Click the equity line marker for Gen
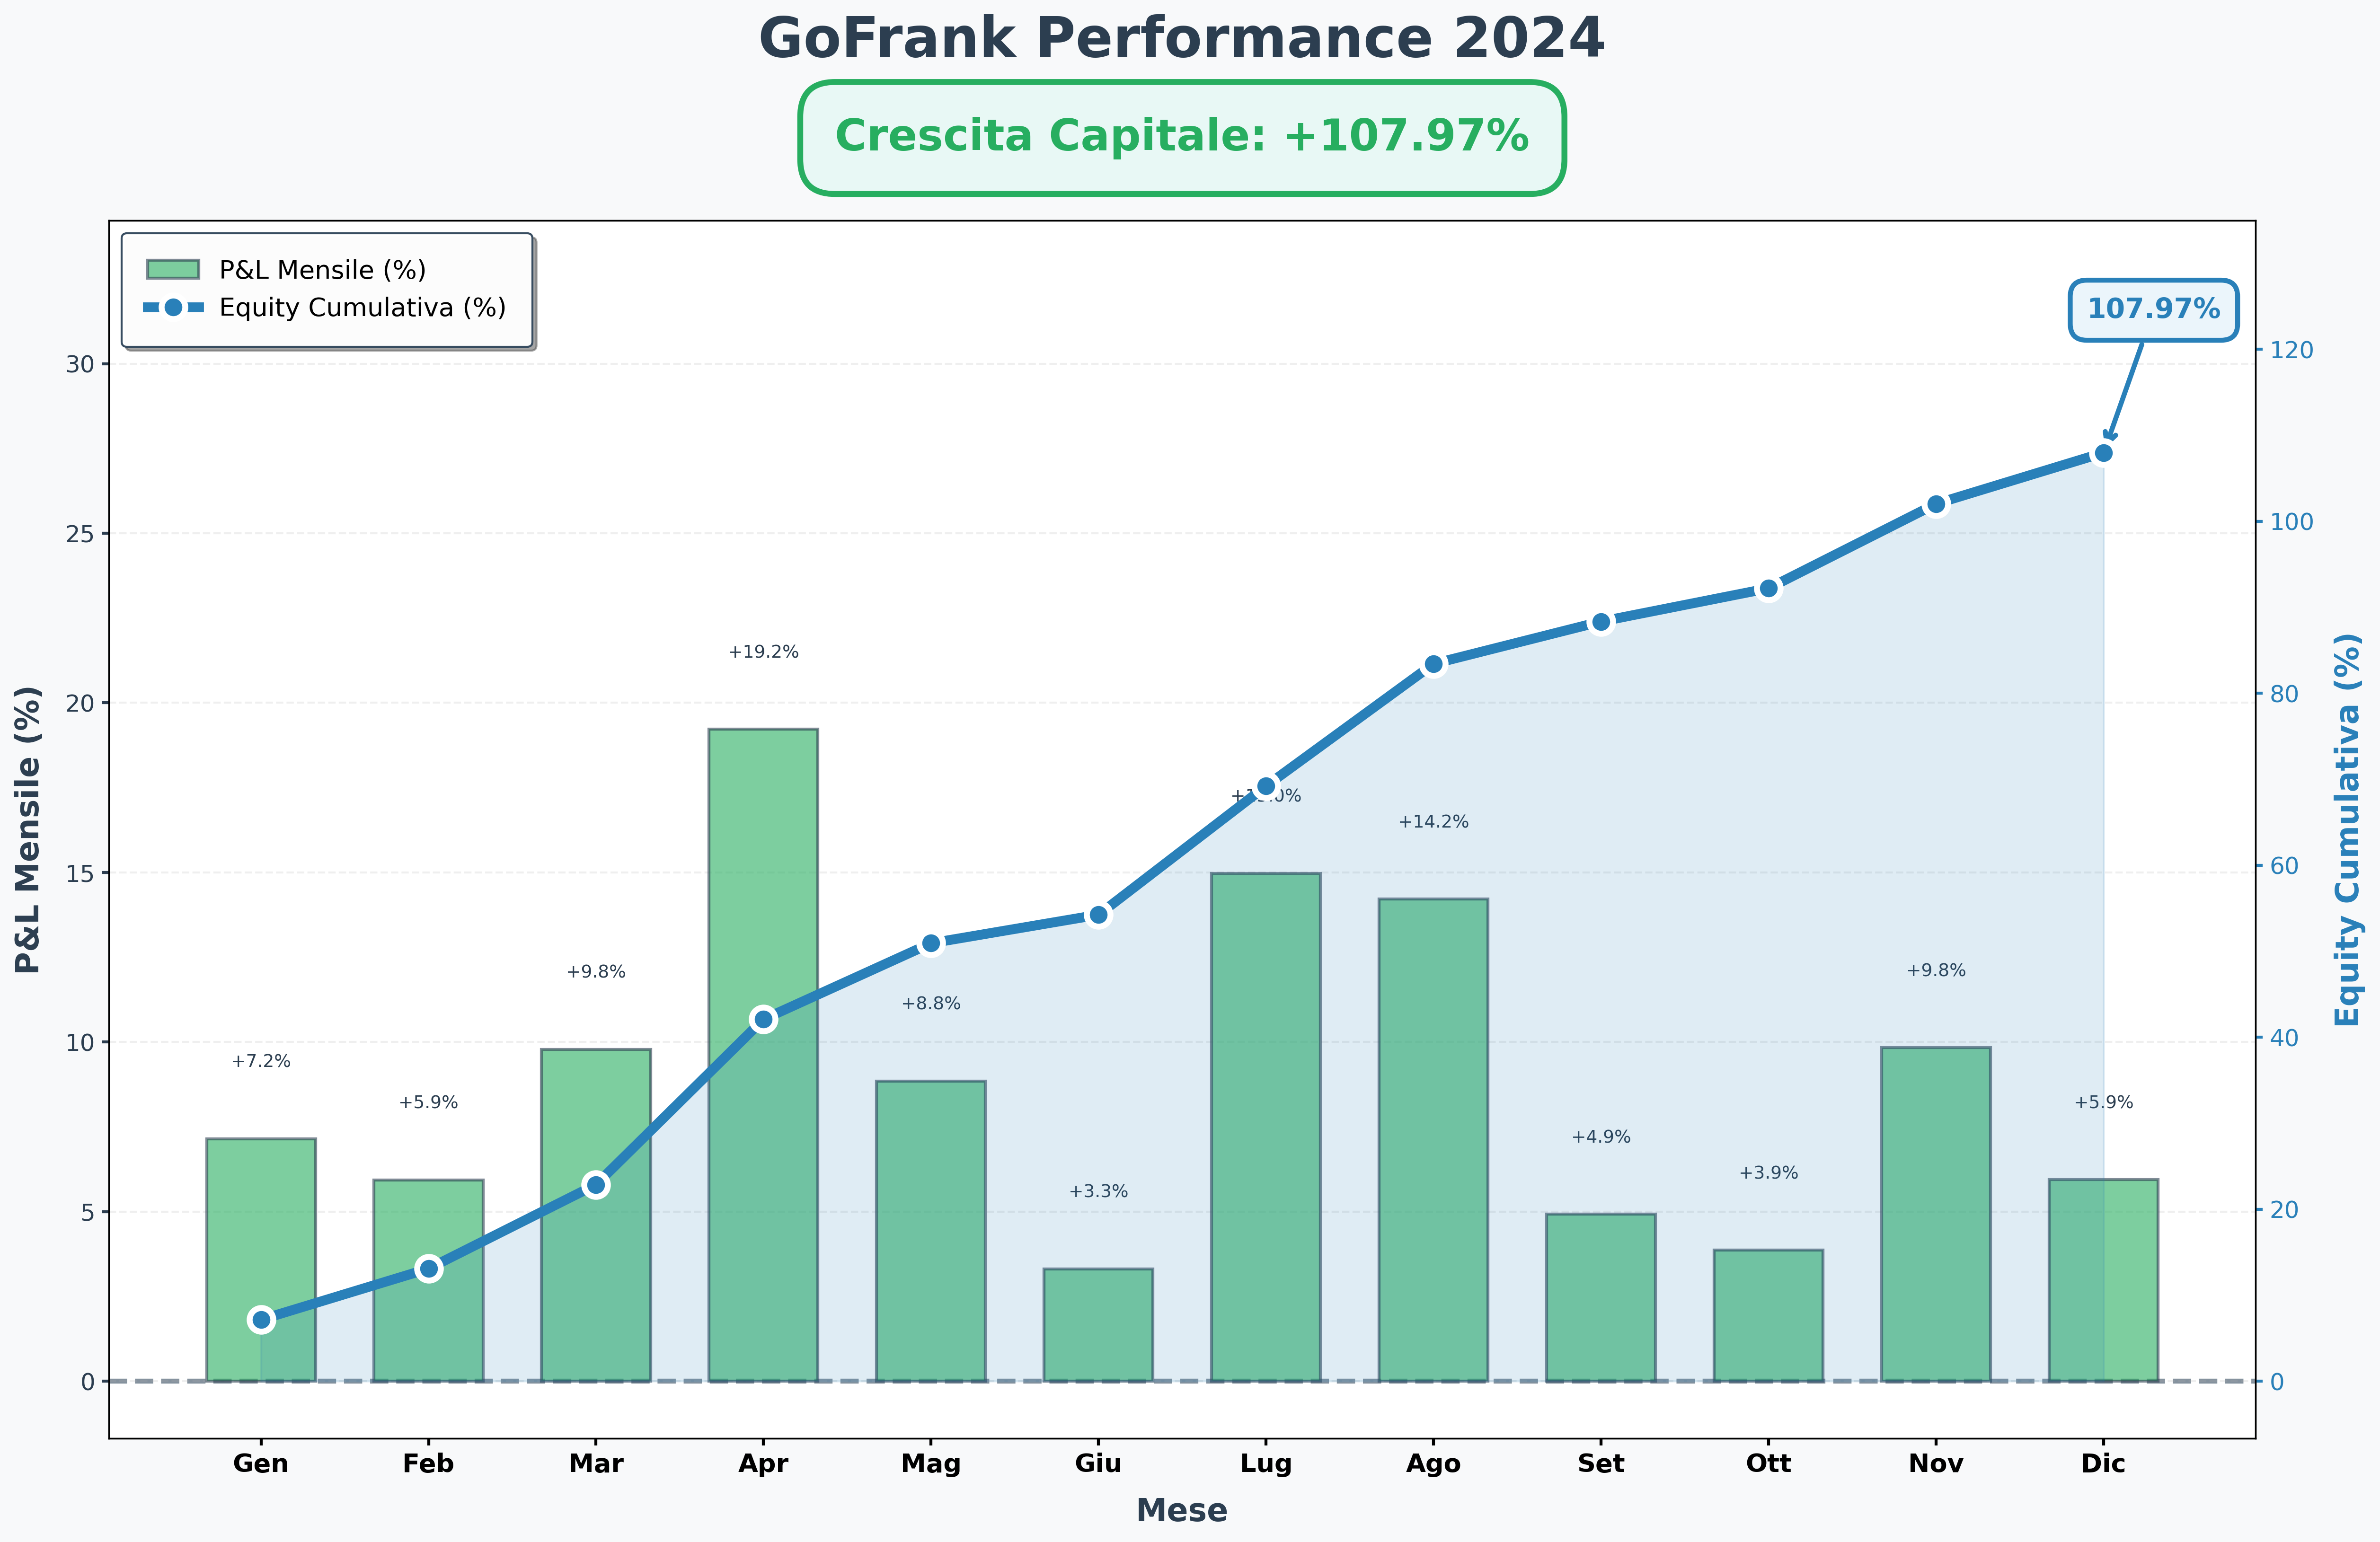The width and height of the screenshot is (2380, 1542). pos(261,1319)
